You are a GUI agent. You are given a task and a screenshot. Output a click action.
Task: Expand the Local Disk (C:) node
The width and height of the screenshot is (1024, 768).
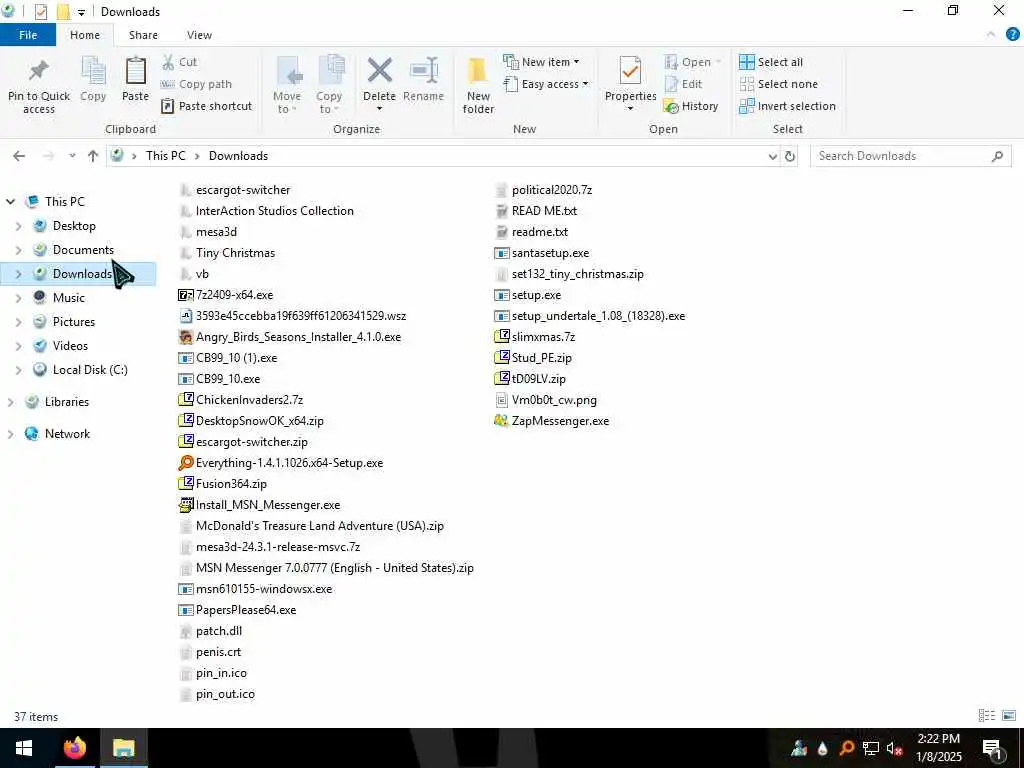[18, 370]
